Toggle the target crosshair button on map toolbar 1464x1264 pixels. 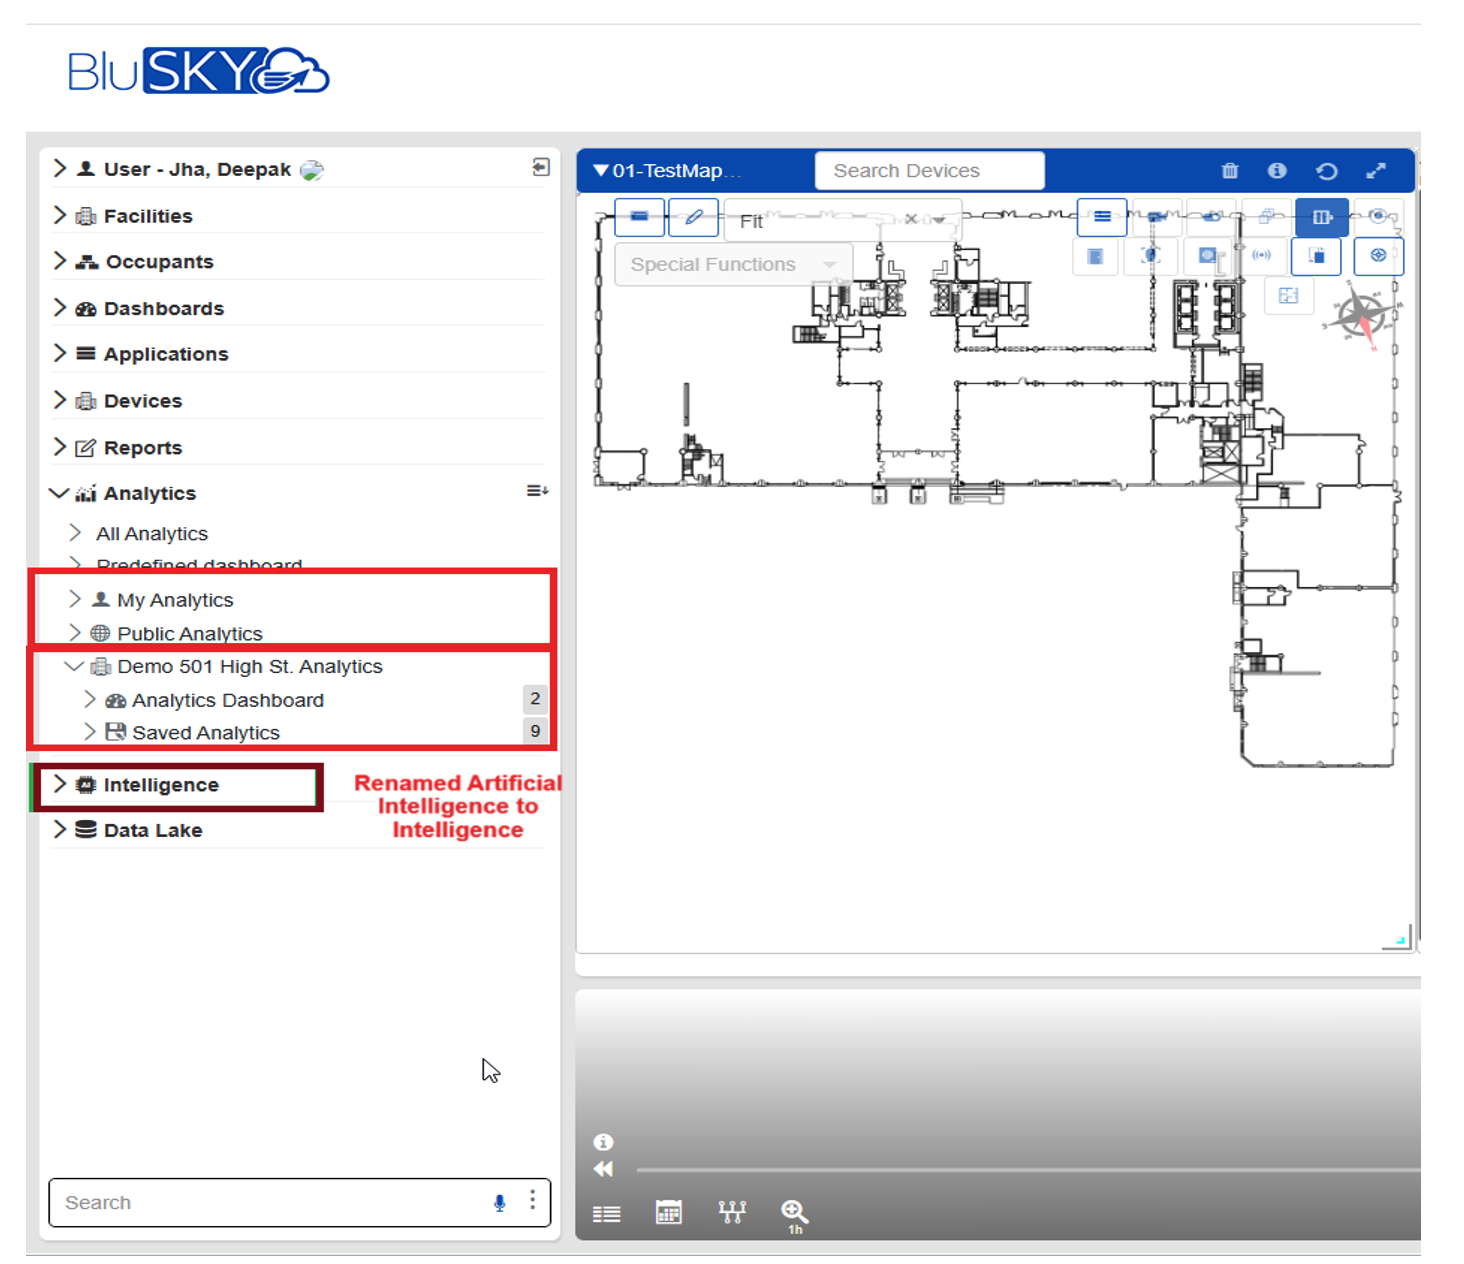[1379, 256]
